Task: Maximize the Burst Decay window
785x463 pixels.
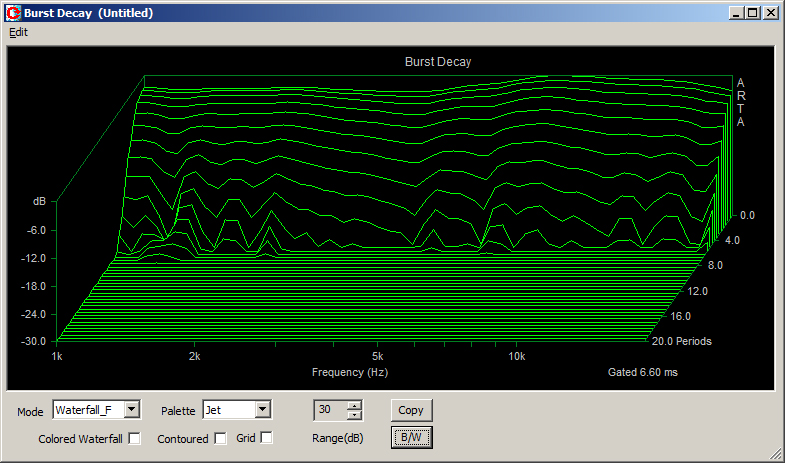Action: point(753,13)
